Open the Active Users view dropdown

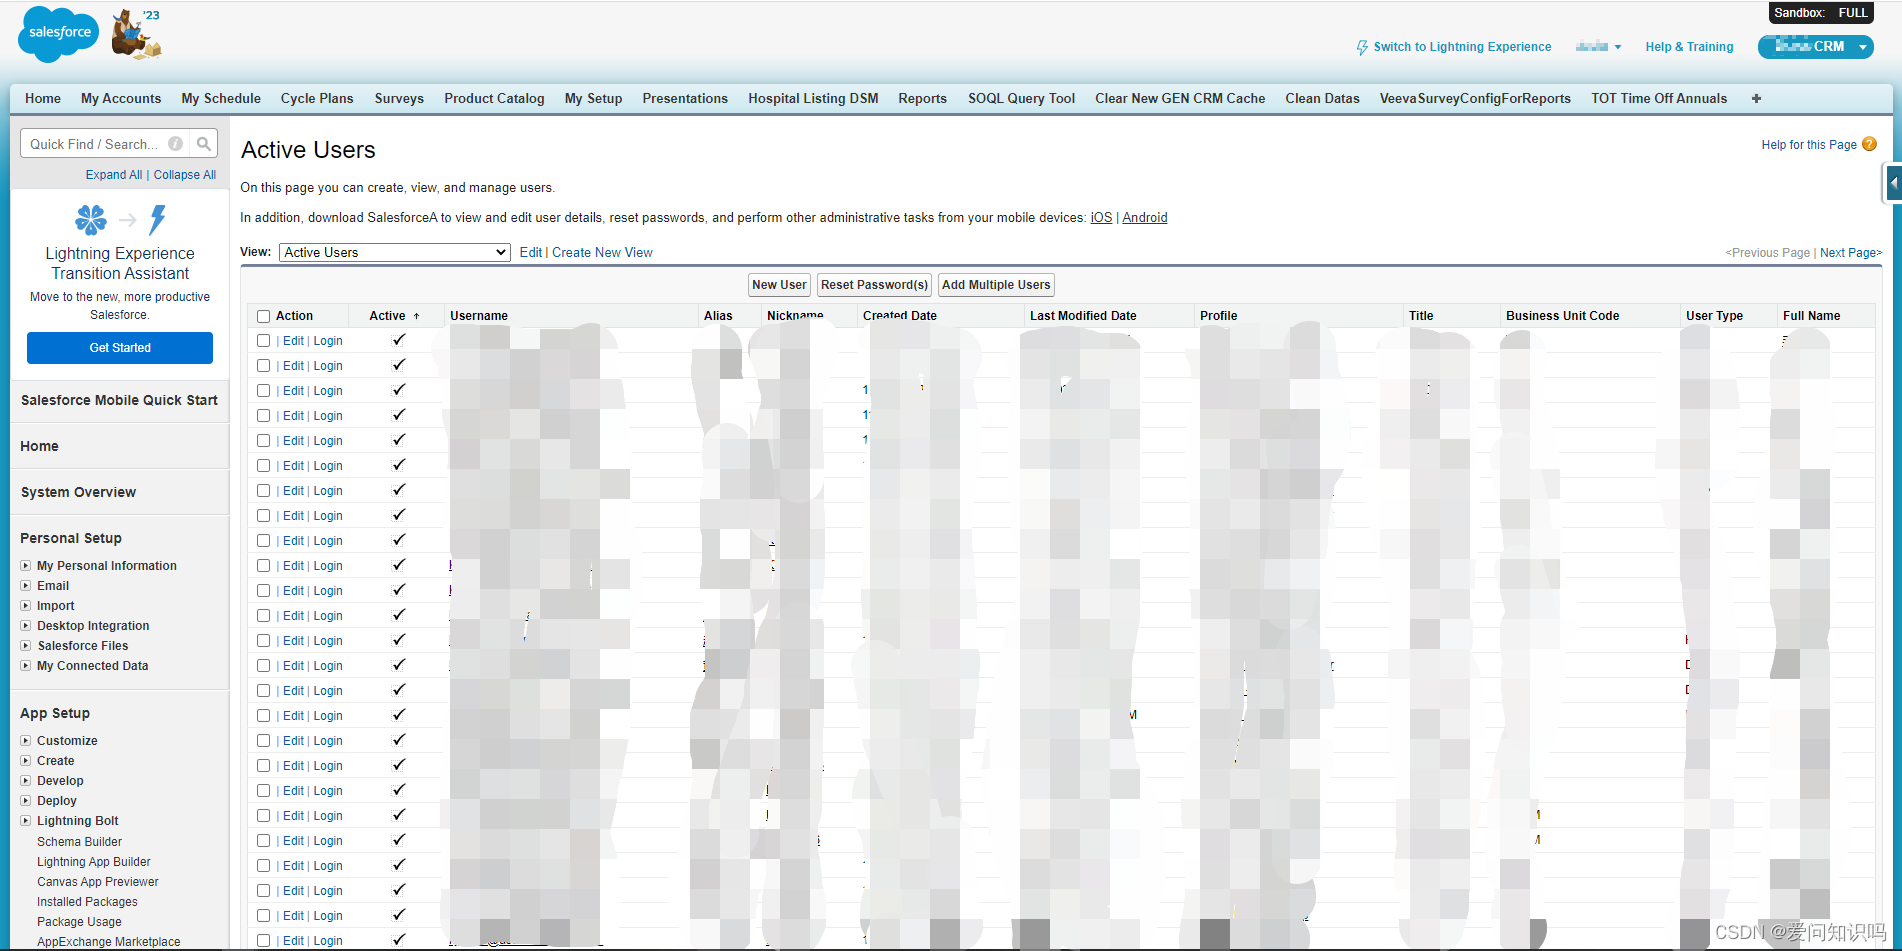click(395, 252)
